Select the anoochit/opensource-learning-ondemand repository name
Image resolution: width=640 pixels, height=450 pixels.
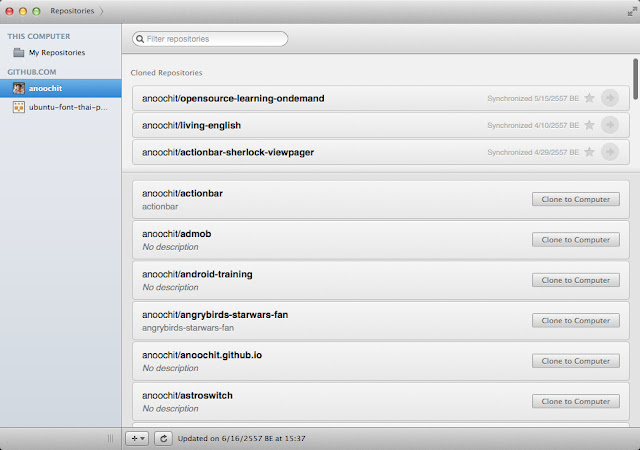[233, 98]
